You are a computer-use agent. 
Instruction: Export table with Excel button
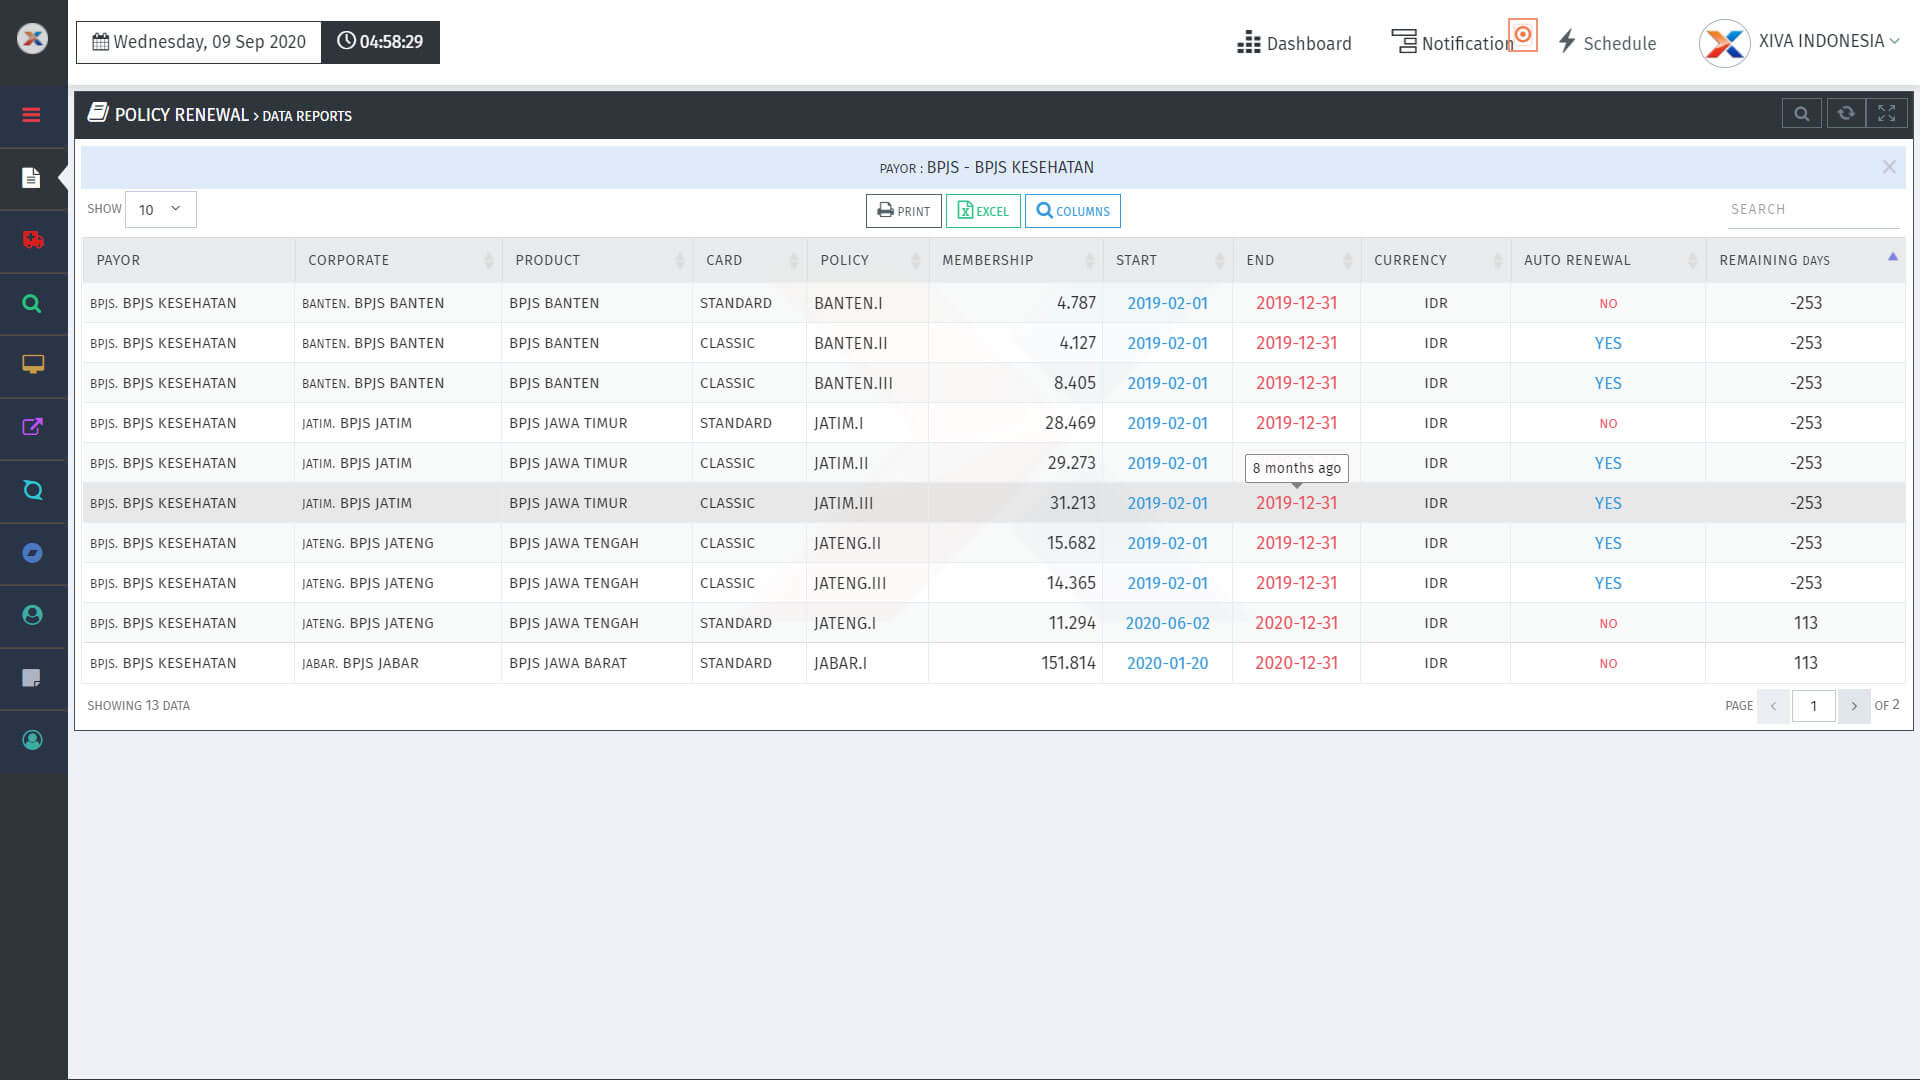[983, 211]
